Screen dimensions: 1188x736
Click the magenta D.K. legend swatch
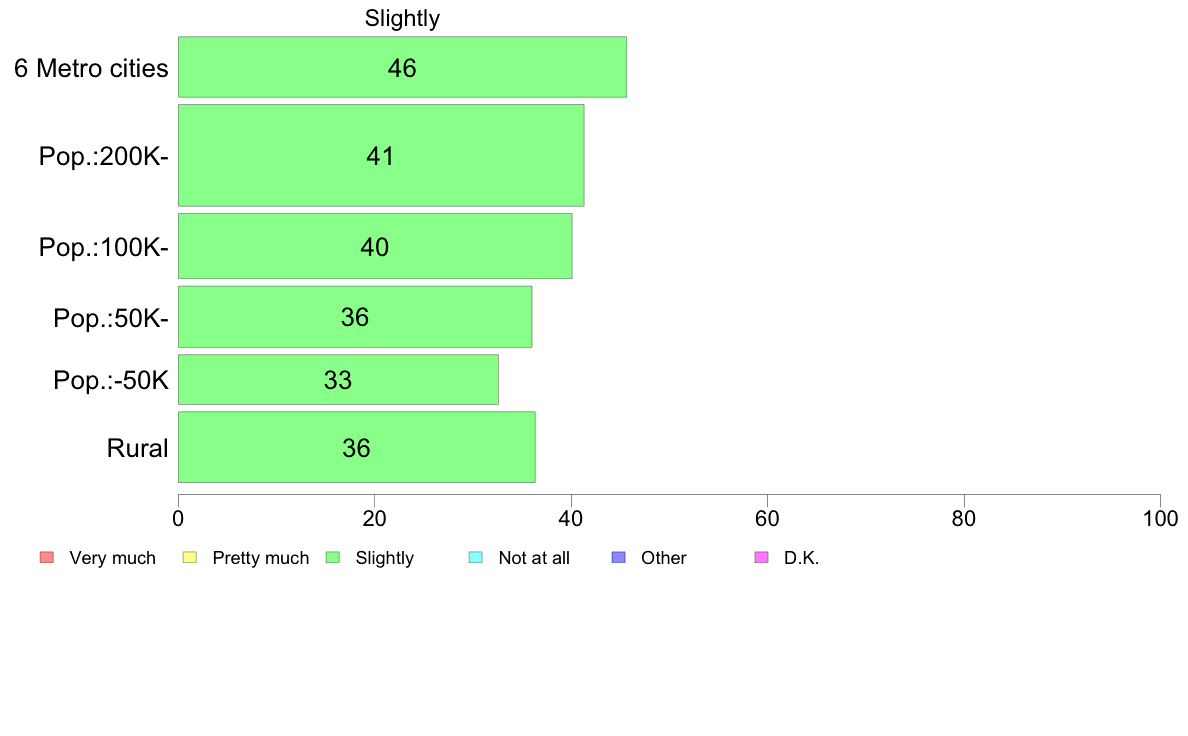[x=761, y=557]
